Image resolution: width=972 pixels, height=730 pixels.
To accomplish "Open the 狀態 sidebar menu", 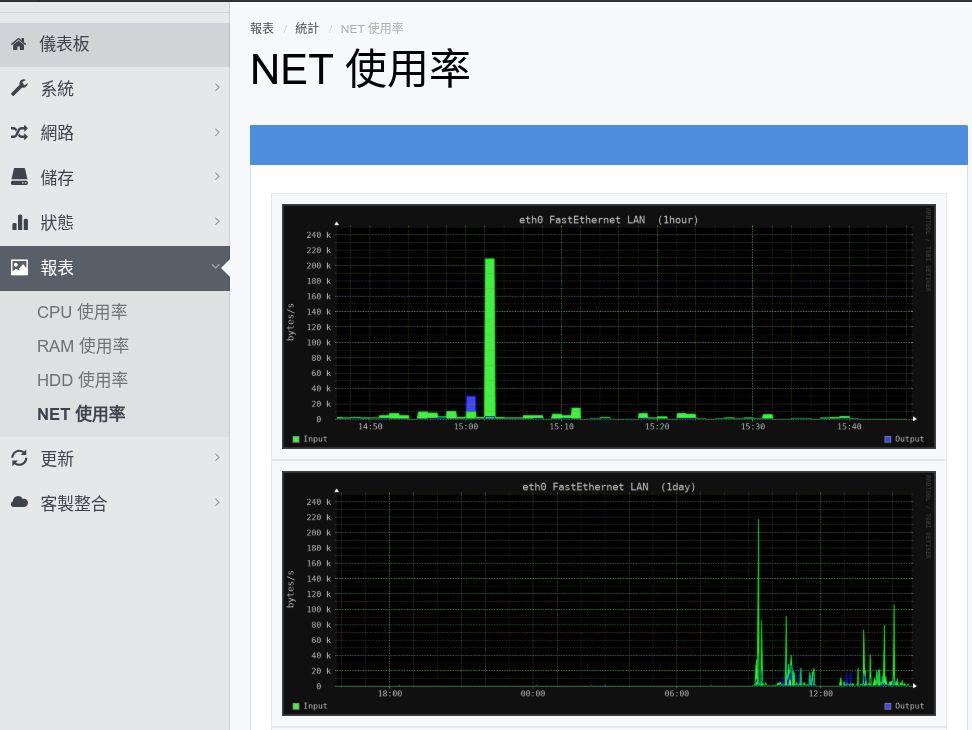I will click(x=115, y=222).
